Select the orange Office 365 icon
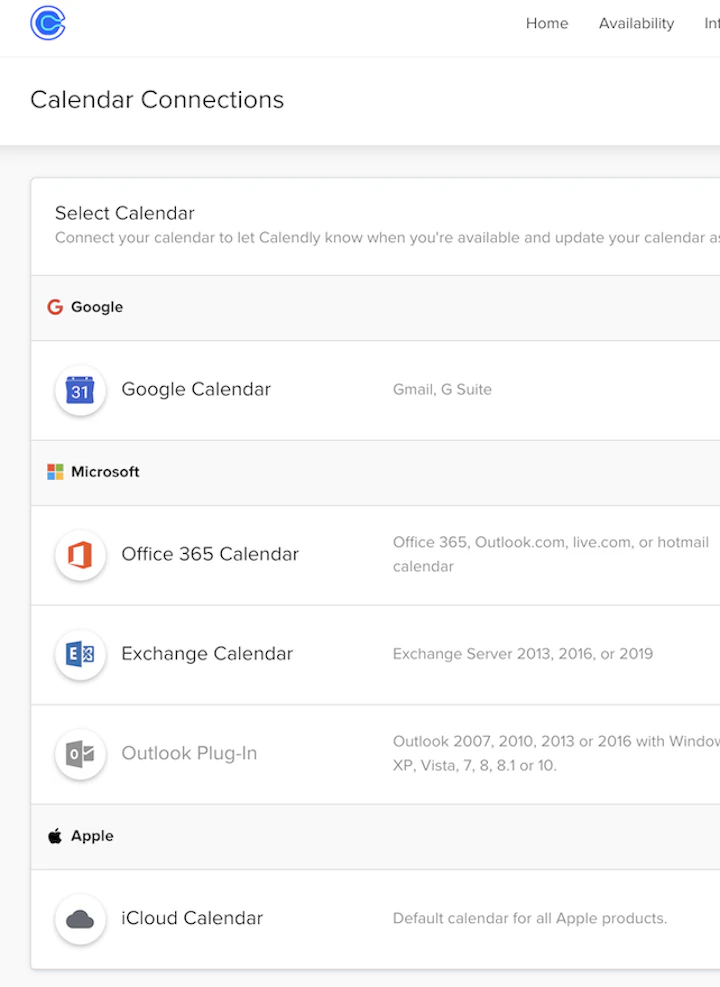720x987 pixels. tap(80, 555)
